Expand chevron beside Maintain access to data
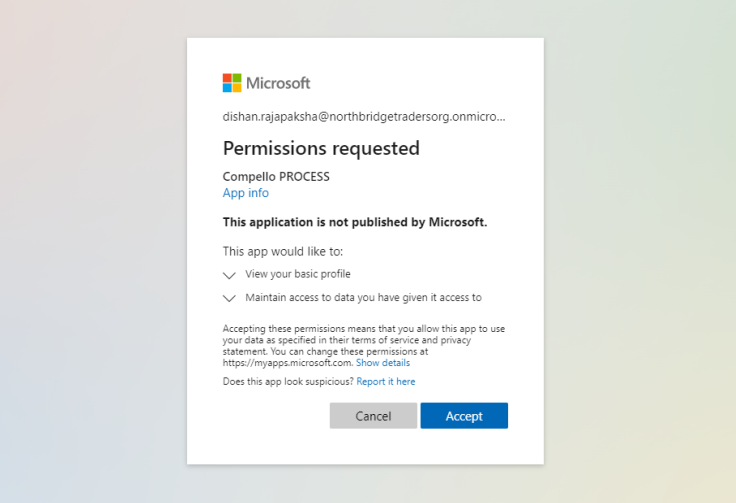 (x=229, y=298)
